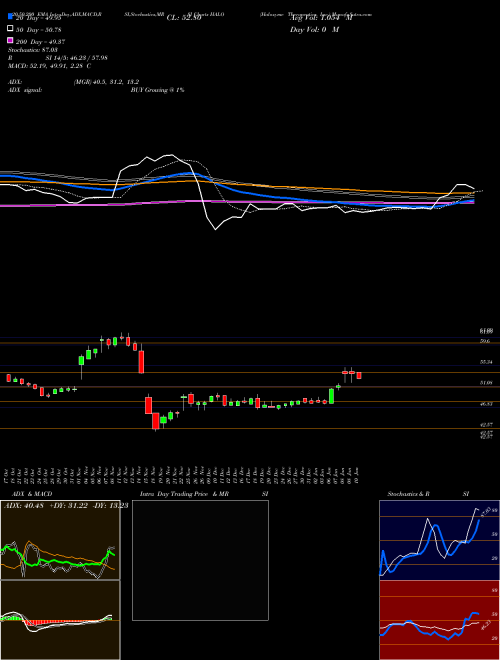Click the 'Stochastics: 87.03' reading
The image size is (500, 660).
33,50
